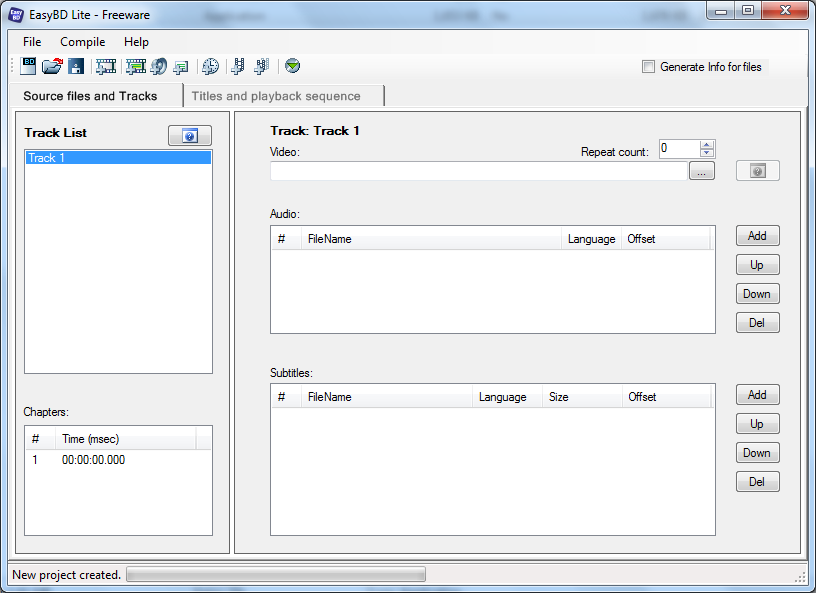Click the toolbar drag grip handle
This screenshot has width=816, height=593.
coord(13,66)
